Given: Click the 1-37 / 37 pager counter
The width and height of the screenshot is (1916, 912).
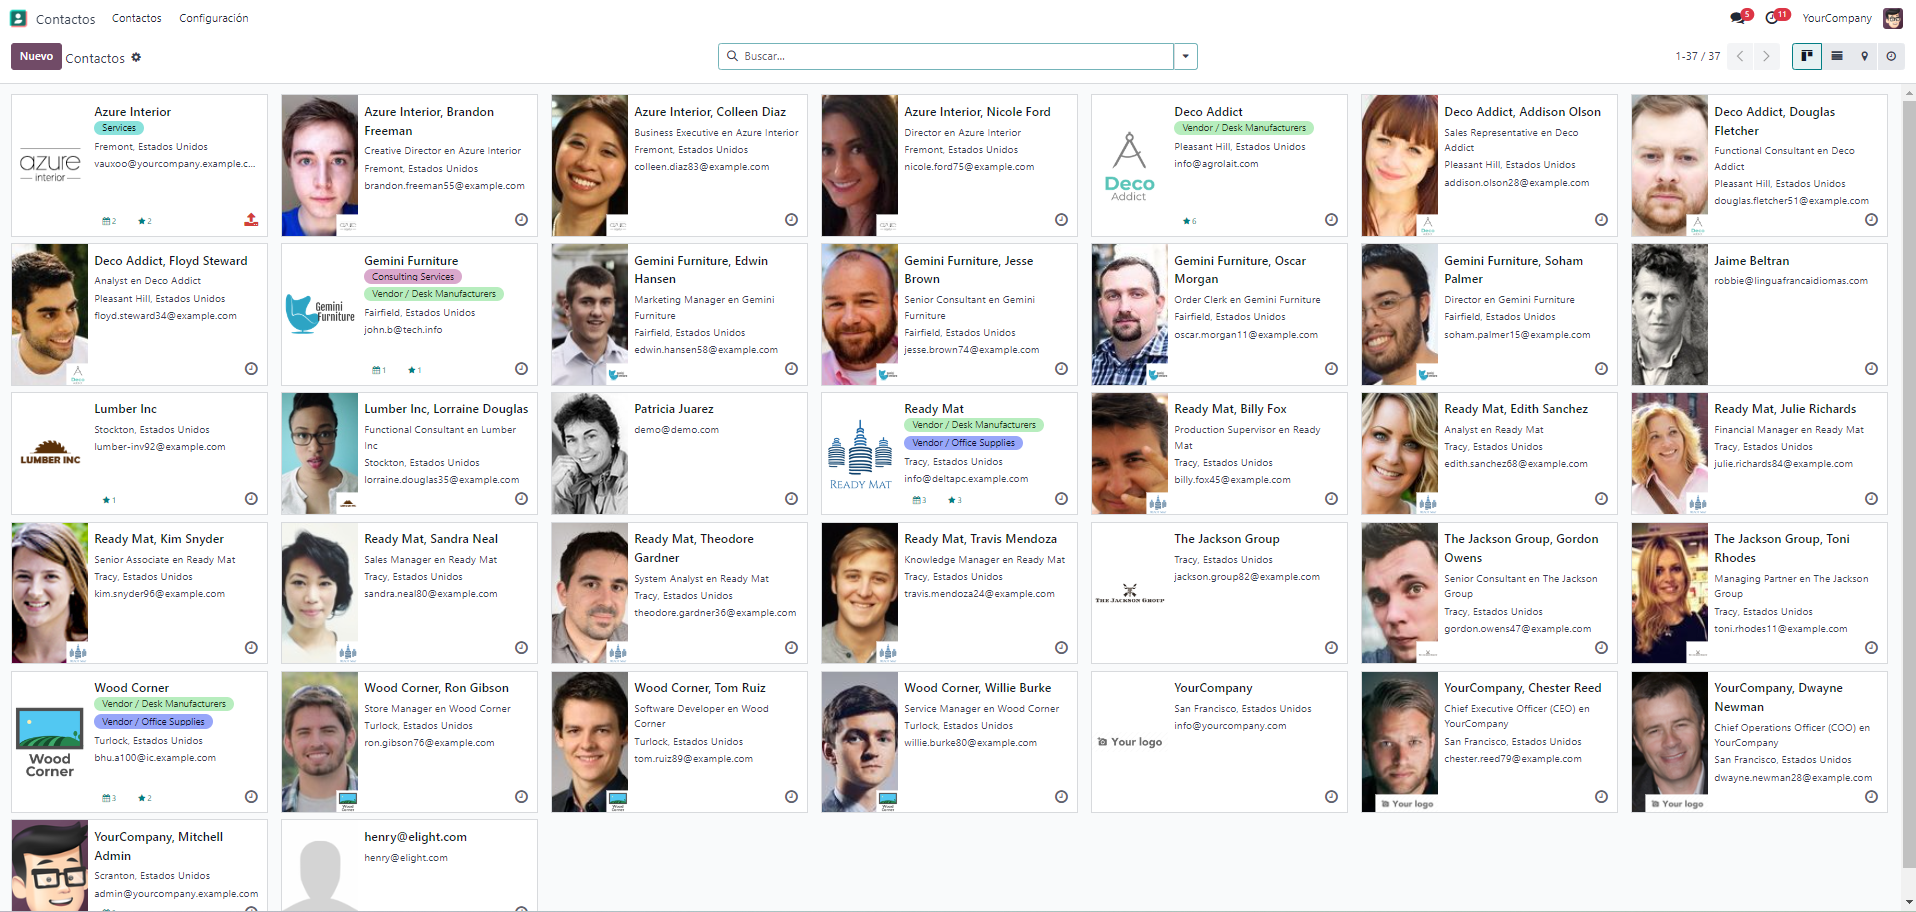Looking at the screenshot, I should 1697,56.
